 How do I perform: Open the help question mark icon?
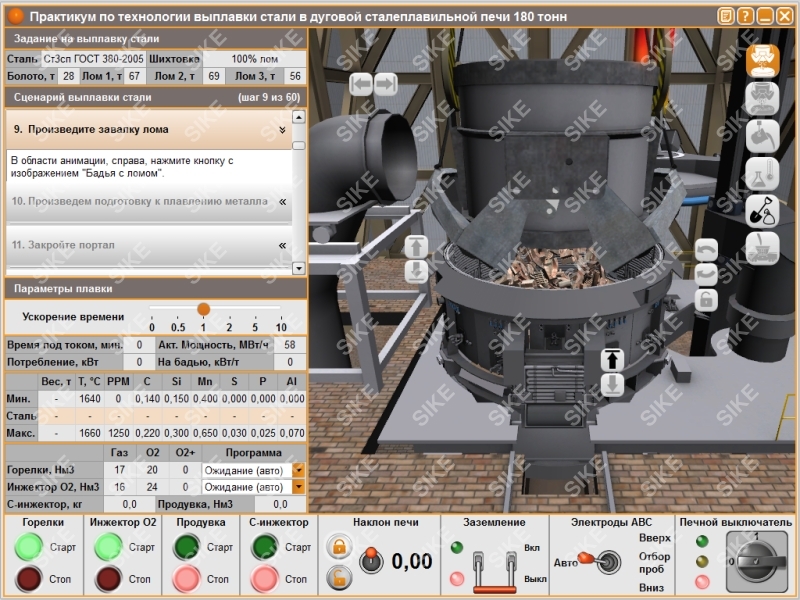[745, 16]
